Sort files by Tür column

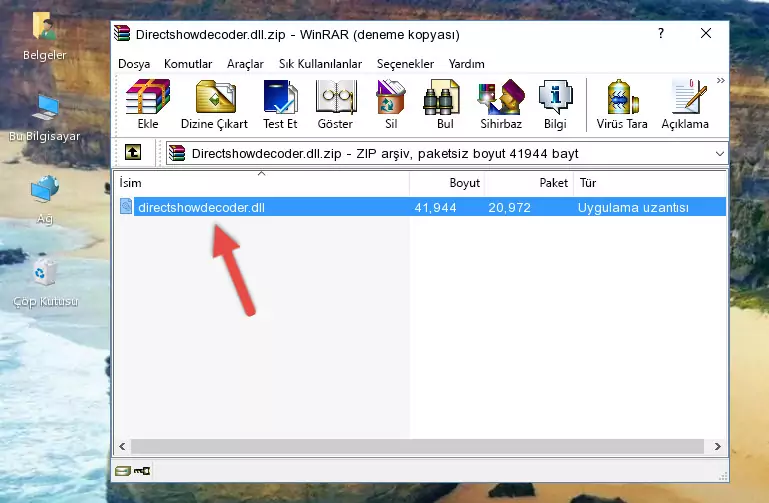tap(649, 183)
